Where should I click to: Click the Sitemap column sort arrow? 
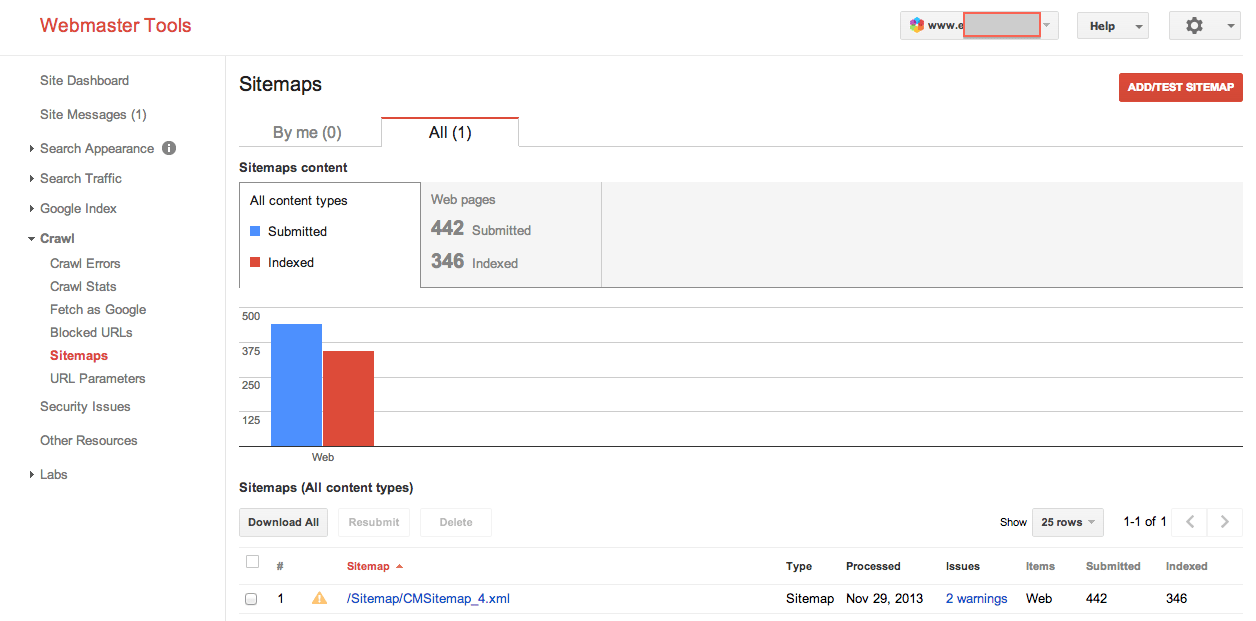click(400, 567)
